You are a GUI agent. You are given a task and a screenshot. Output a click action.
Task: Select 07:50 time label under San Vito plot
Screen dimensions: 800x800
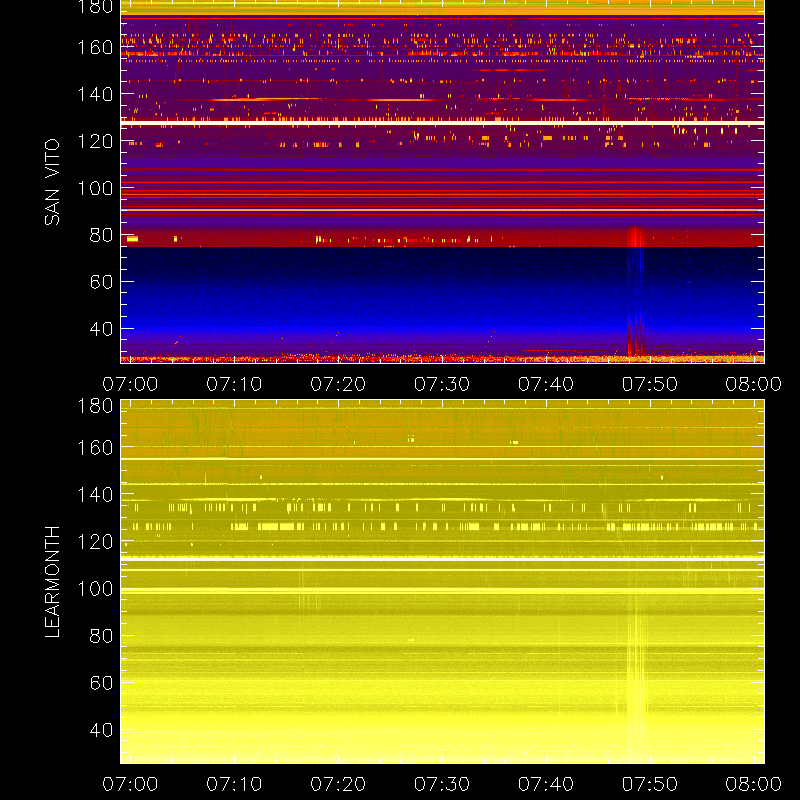click(x=649, y=384)
